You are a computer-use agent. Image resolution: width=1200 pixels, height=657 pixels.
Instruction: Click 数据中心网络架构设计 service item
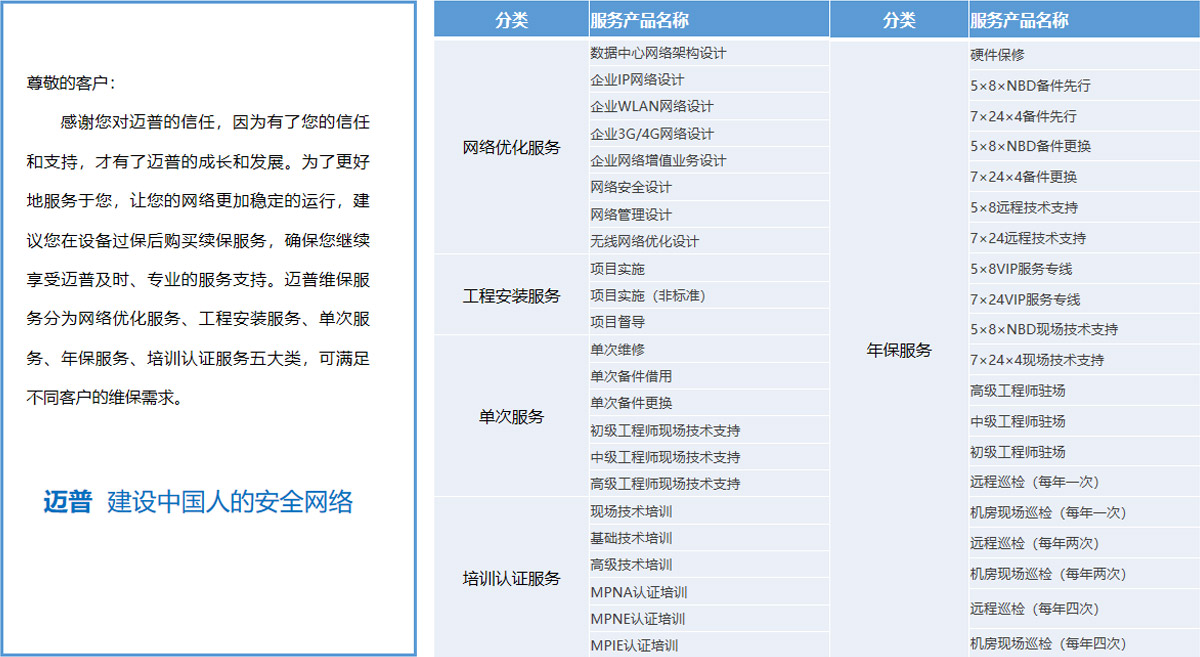point(658,53)
